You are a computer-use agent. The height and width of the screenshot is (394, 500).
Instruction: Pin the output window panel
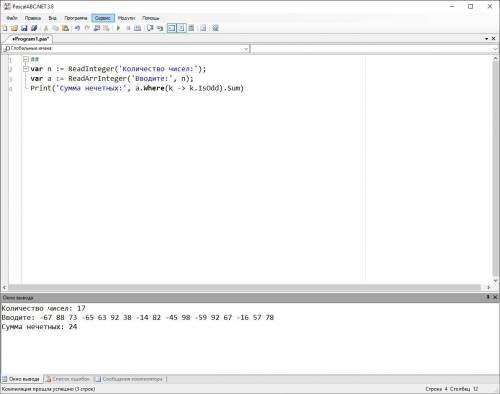[x=488, y=297]
